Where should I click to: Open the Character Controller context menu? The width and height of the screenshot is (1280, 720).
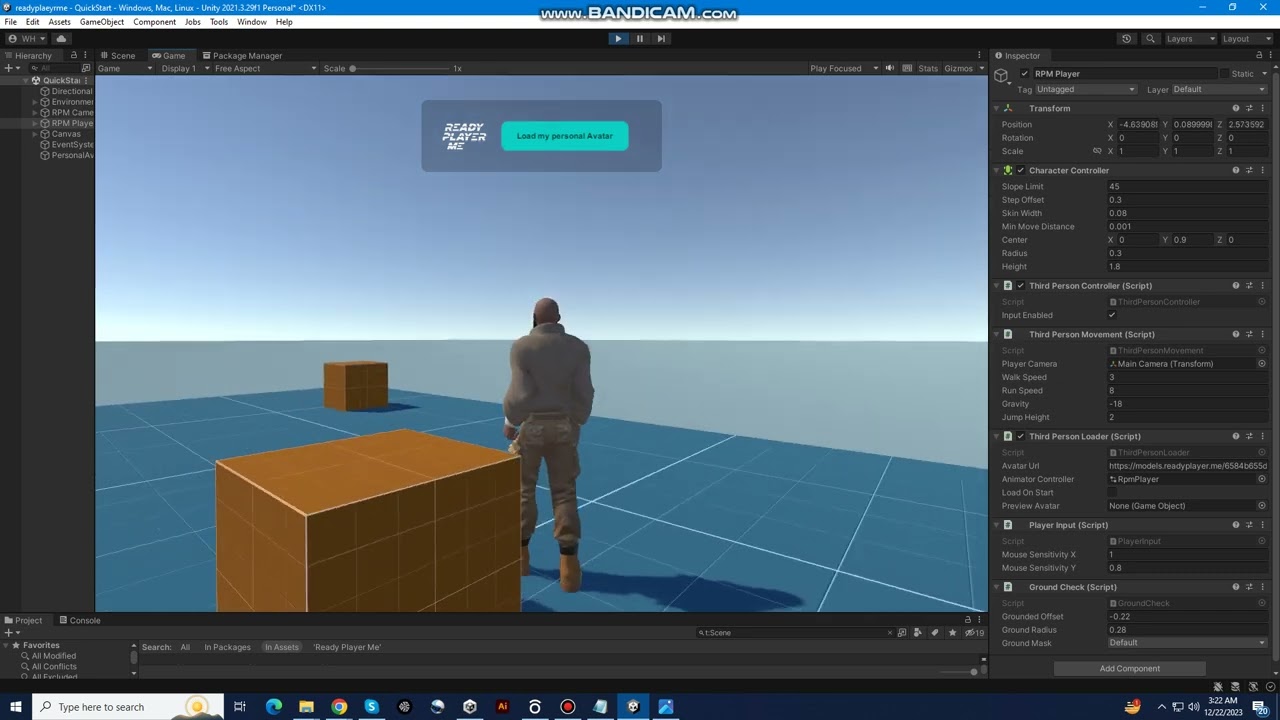click(1263, 170)
